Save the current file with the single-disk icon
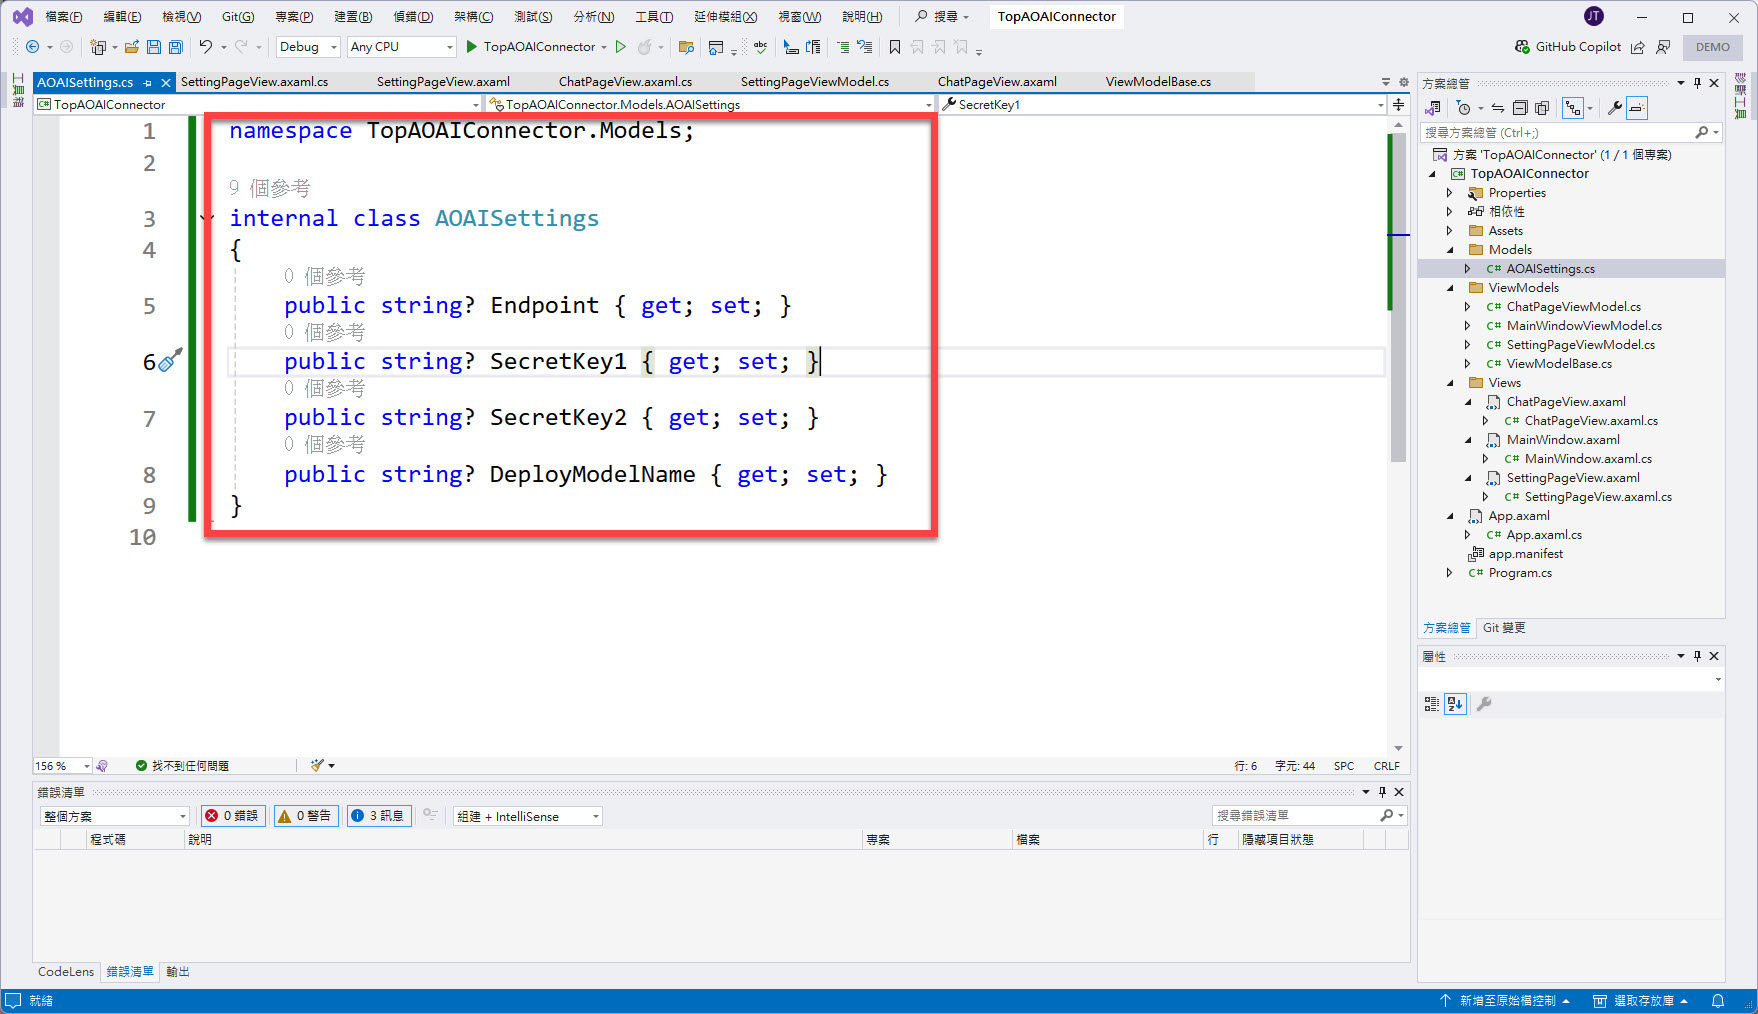Image resolution: width=1758 pixels, height=1014 pixels. (x=154, y=47)
